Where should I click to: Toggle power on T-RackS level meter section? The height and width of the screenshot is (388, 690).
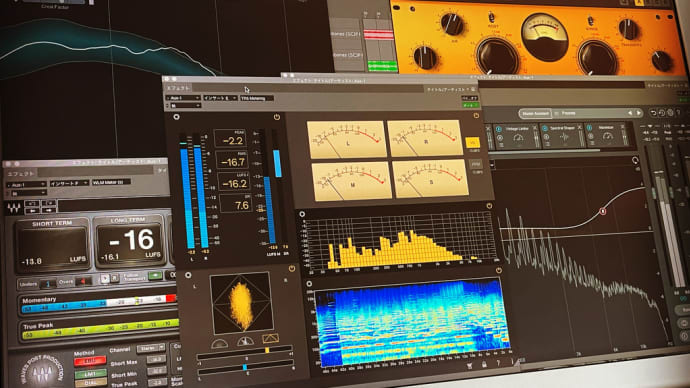click(276, 117)
